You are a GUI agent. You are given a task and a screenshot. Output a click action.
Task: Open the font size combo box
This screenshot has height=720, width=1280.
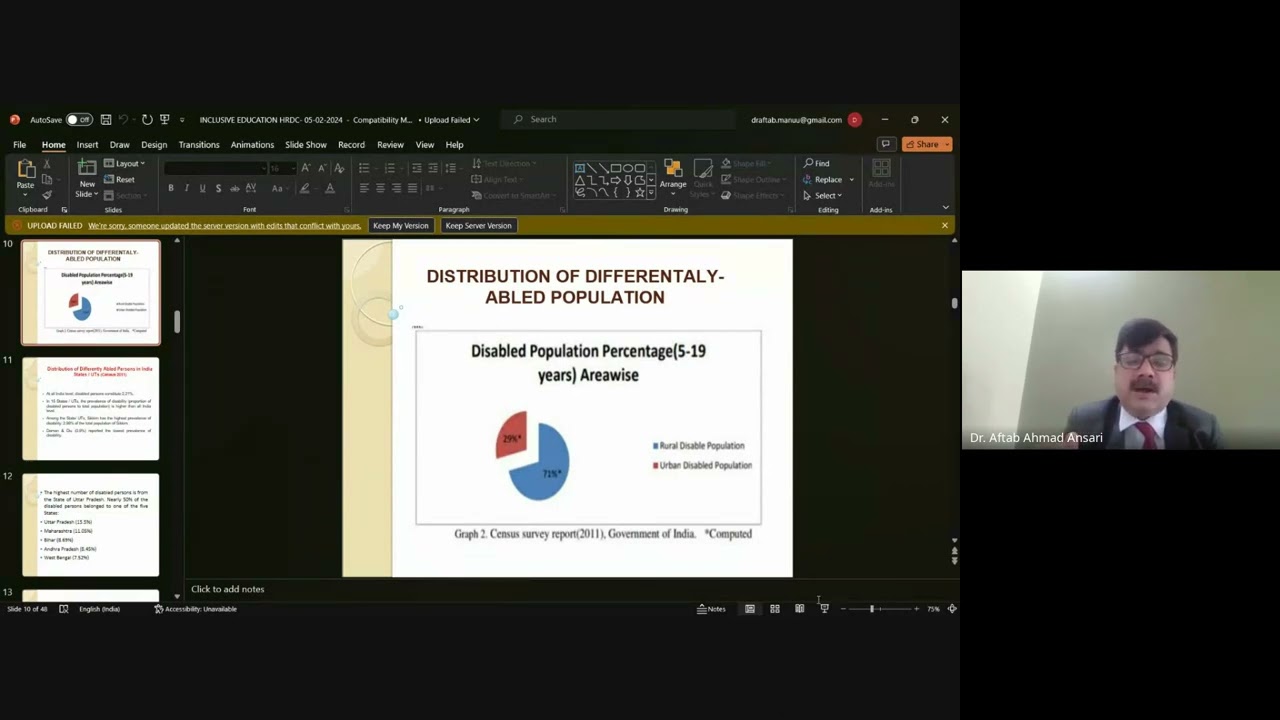pyautogui.click(x=281, y=168)
